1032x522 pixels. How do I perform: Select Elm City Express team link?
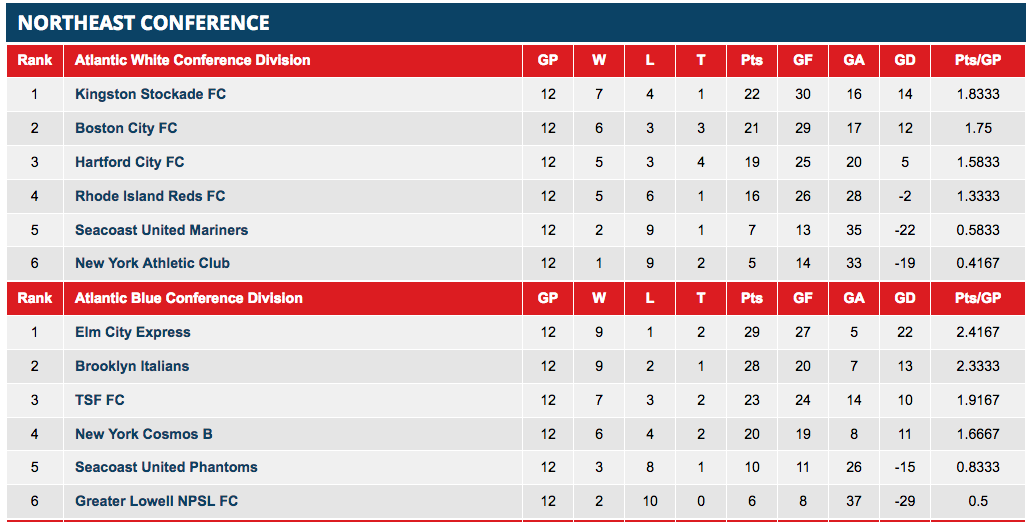tap(132, 332)
